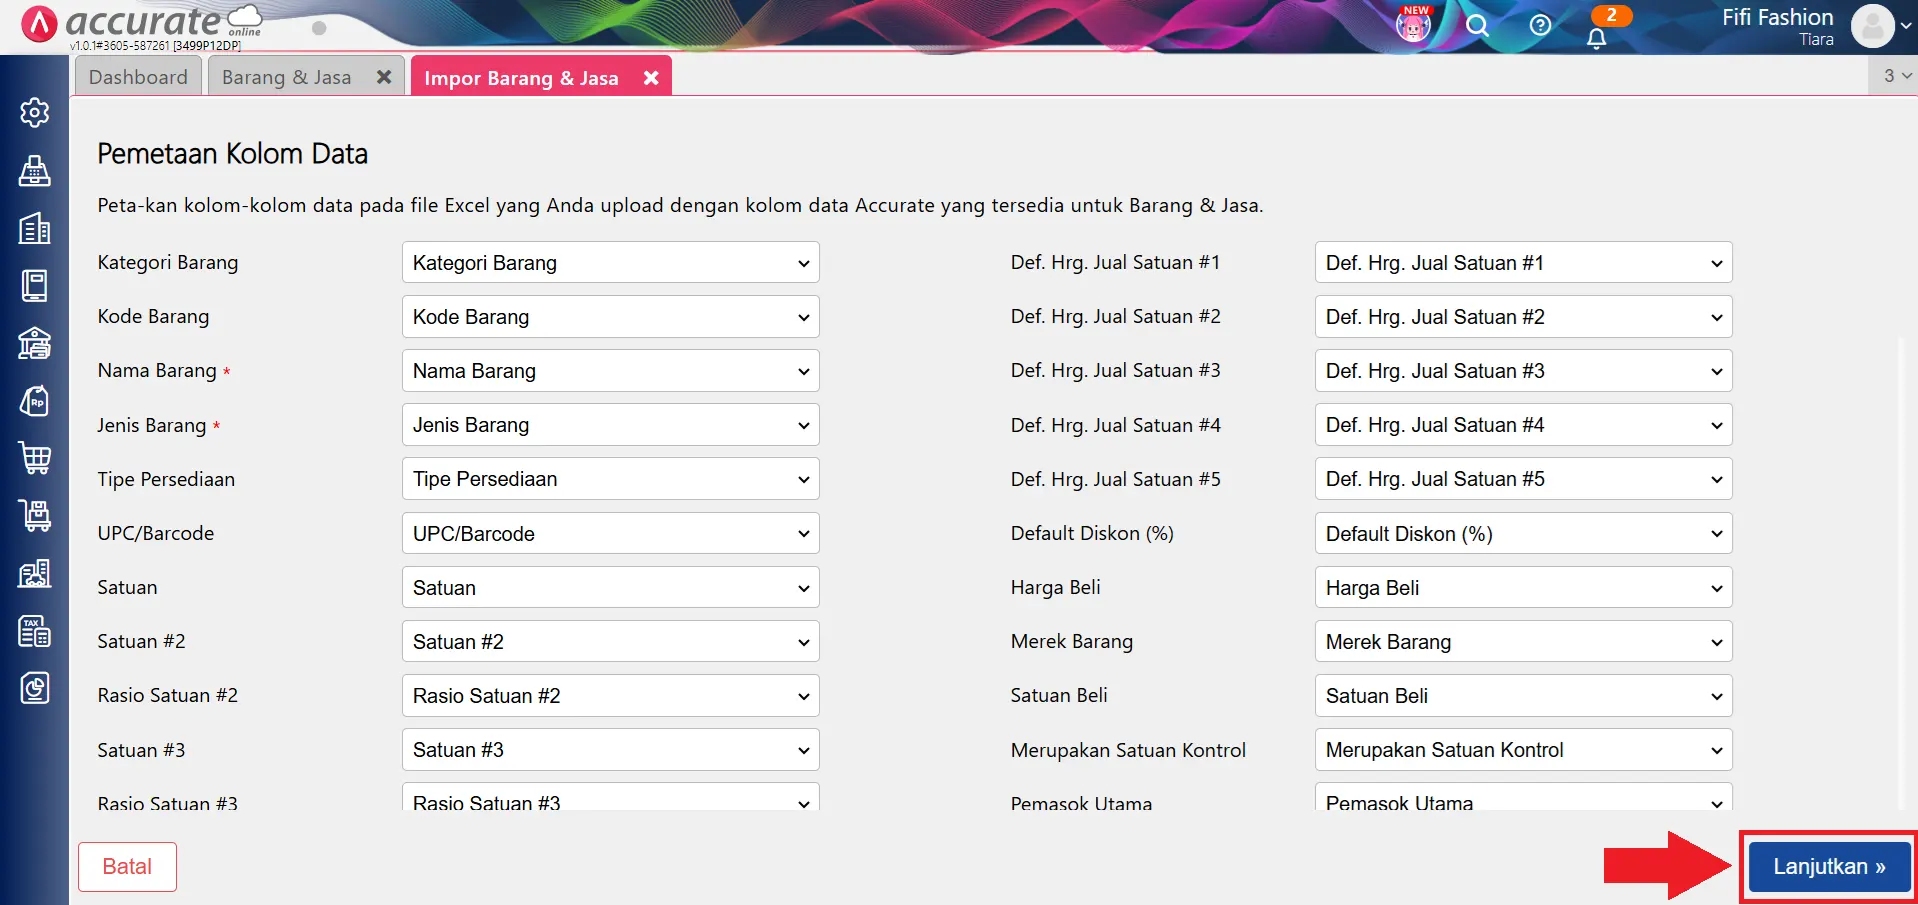Open the Default Diskon (%) dropdown

click(1522, 534)
